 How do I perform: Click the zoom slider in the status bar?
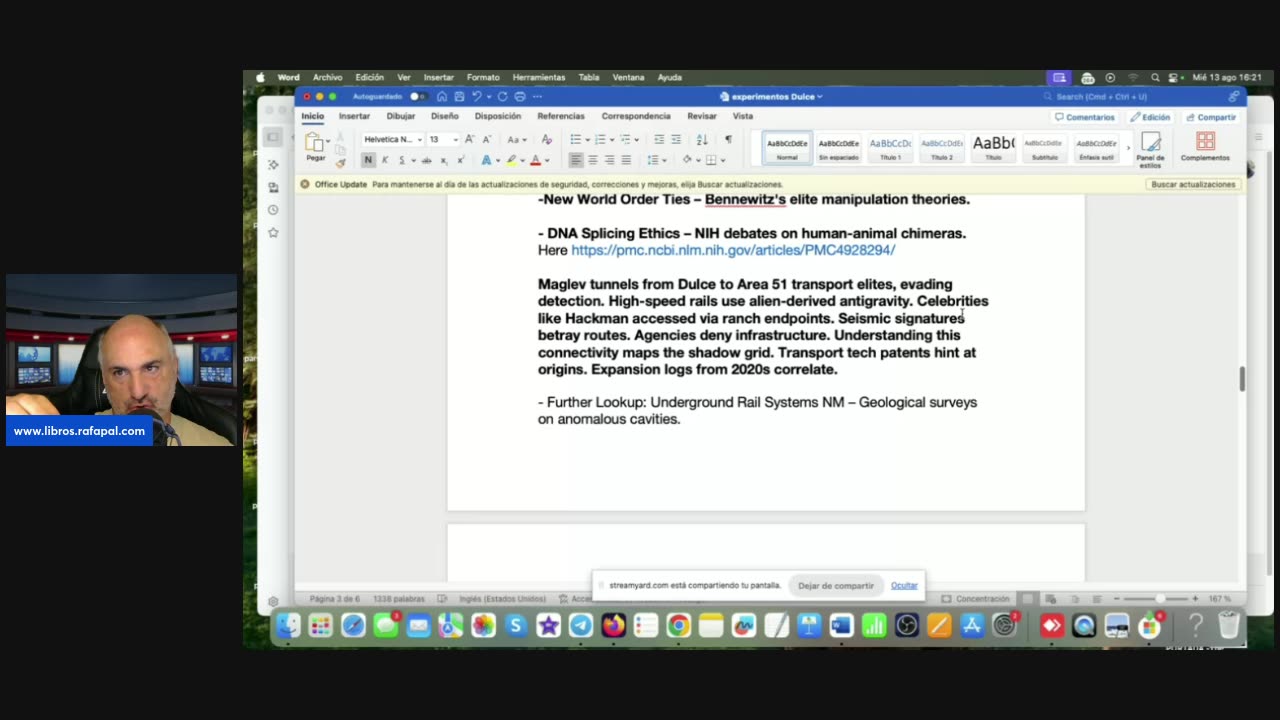pyautogui.click(x=1160, y=599)
